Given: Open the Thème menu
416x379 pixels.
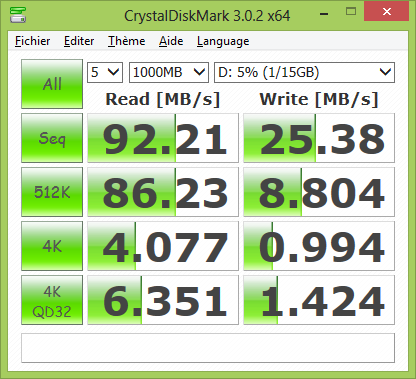Looking at the screenshot, I should pos(127,41).
